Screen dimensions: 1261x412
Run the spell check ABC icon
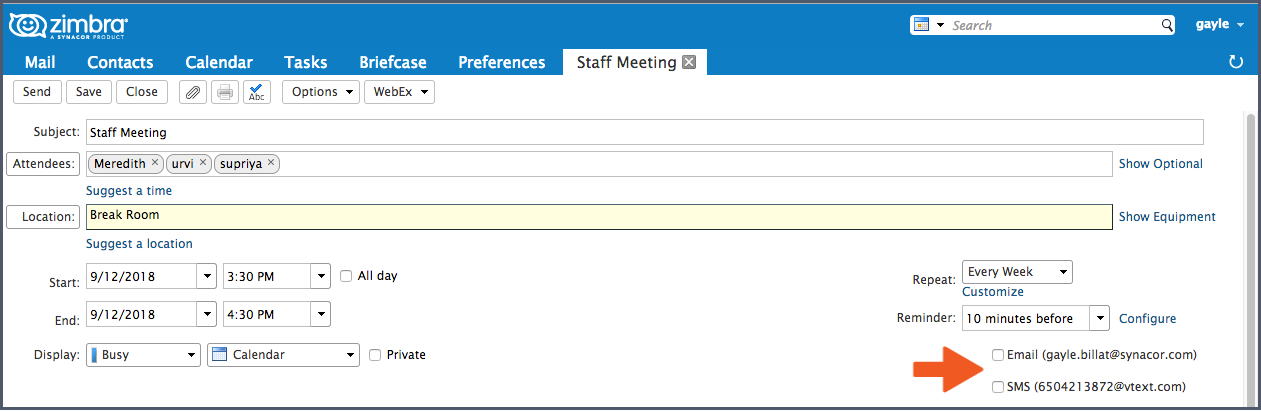click(257, 92)
